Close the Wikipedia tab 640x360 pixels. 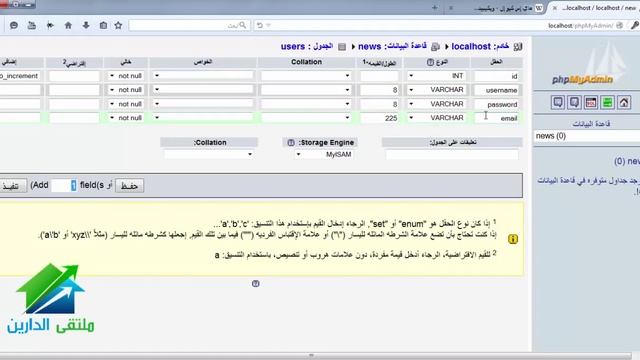pos(451,8)
